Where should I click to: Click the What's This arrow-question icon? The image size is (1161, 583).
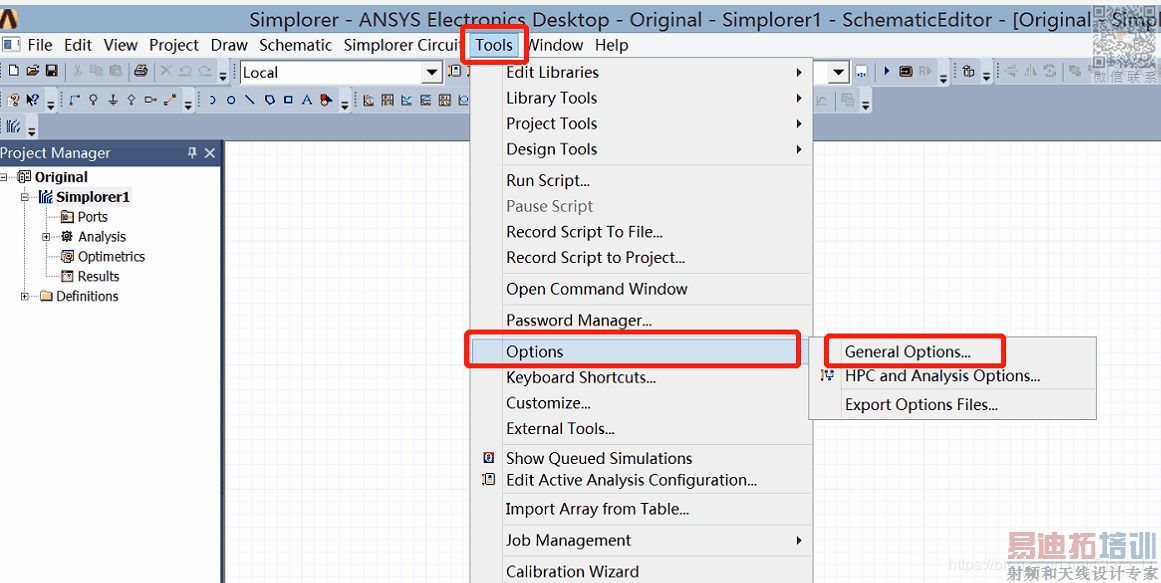(x=33, y=100)
